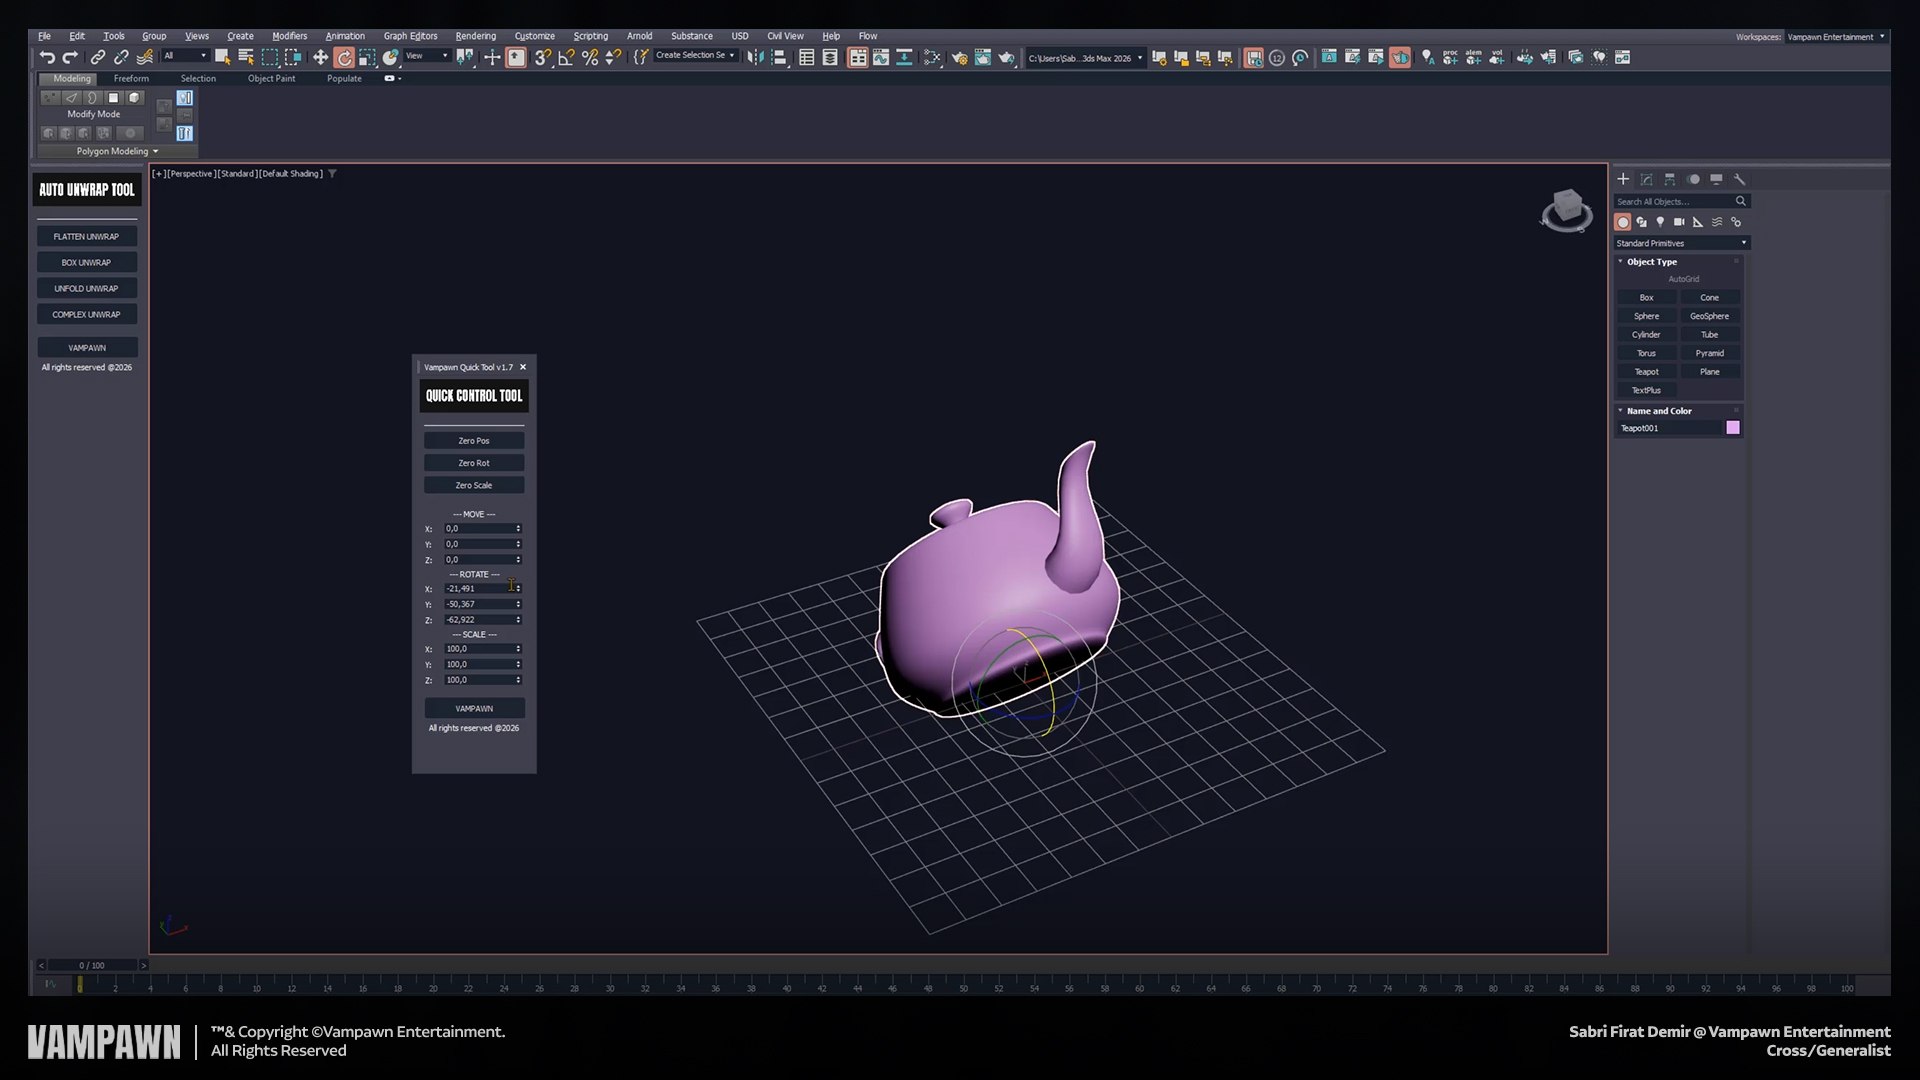The image size is (1920, 1080).
Task: Click the Link objects chain icon
Action: pos(98,57)
